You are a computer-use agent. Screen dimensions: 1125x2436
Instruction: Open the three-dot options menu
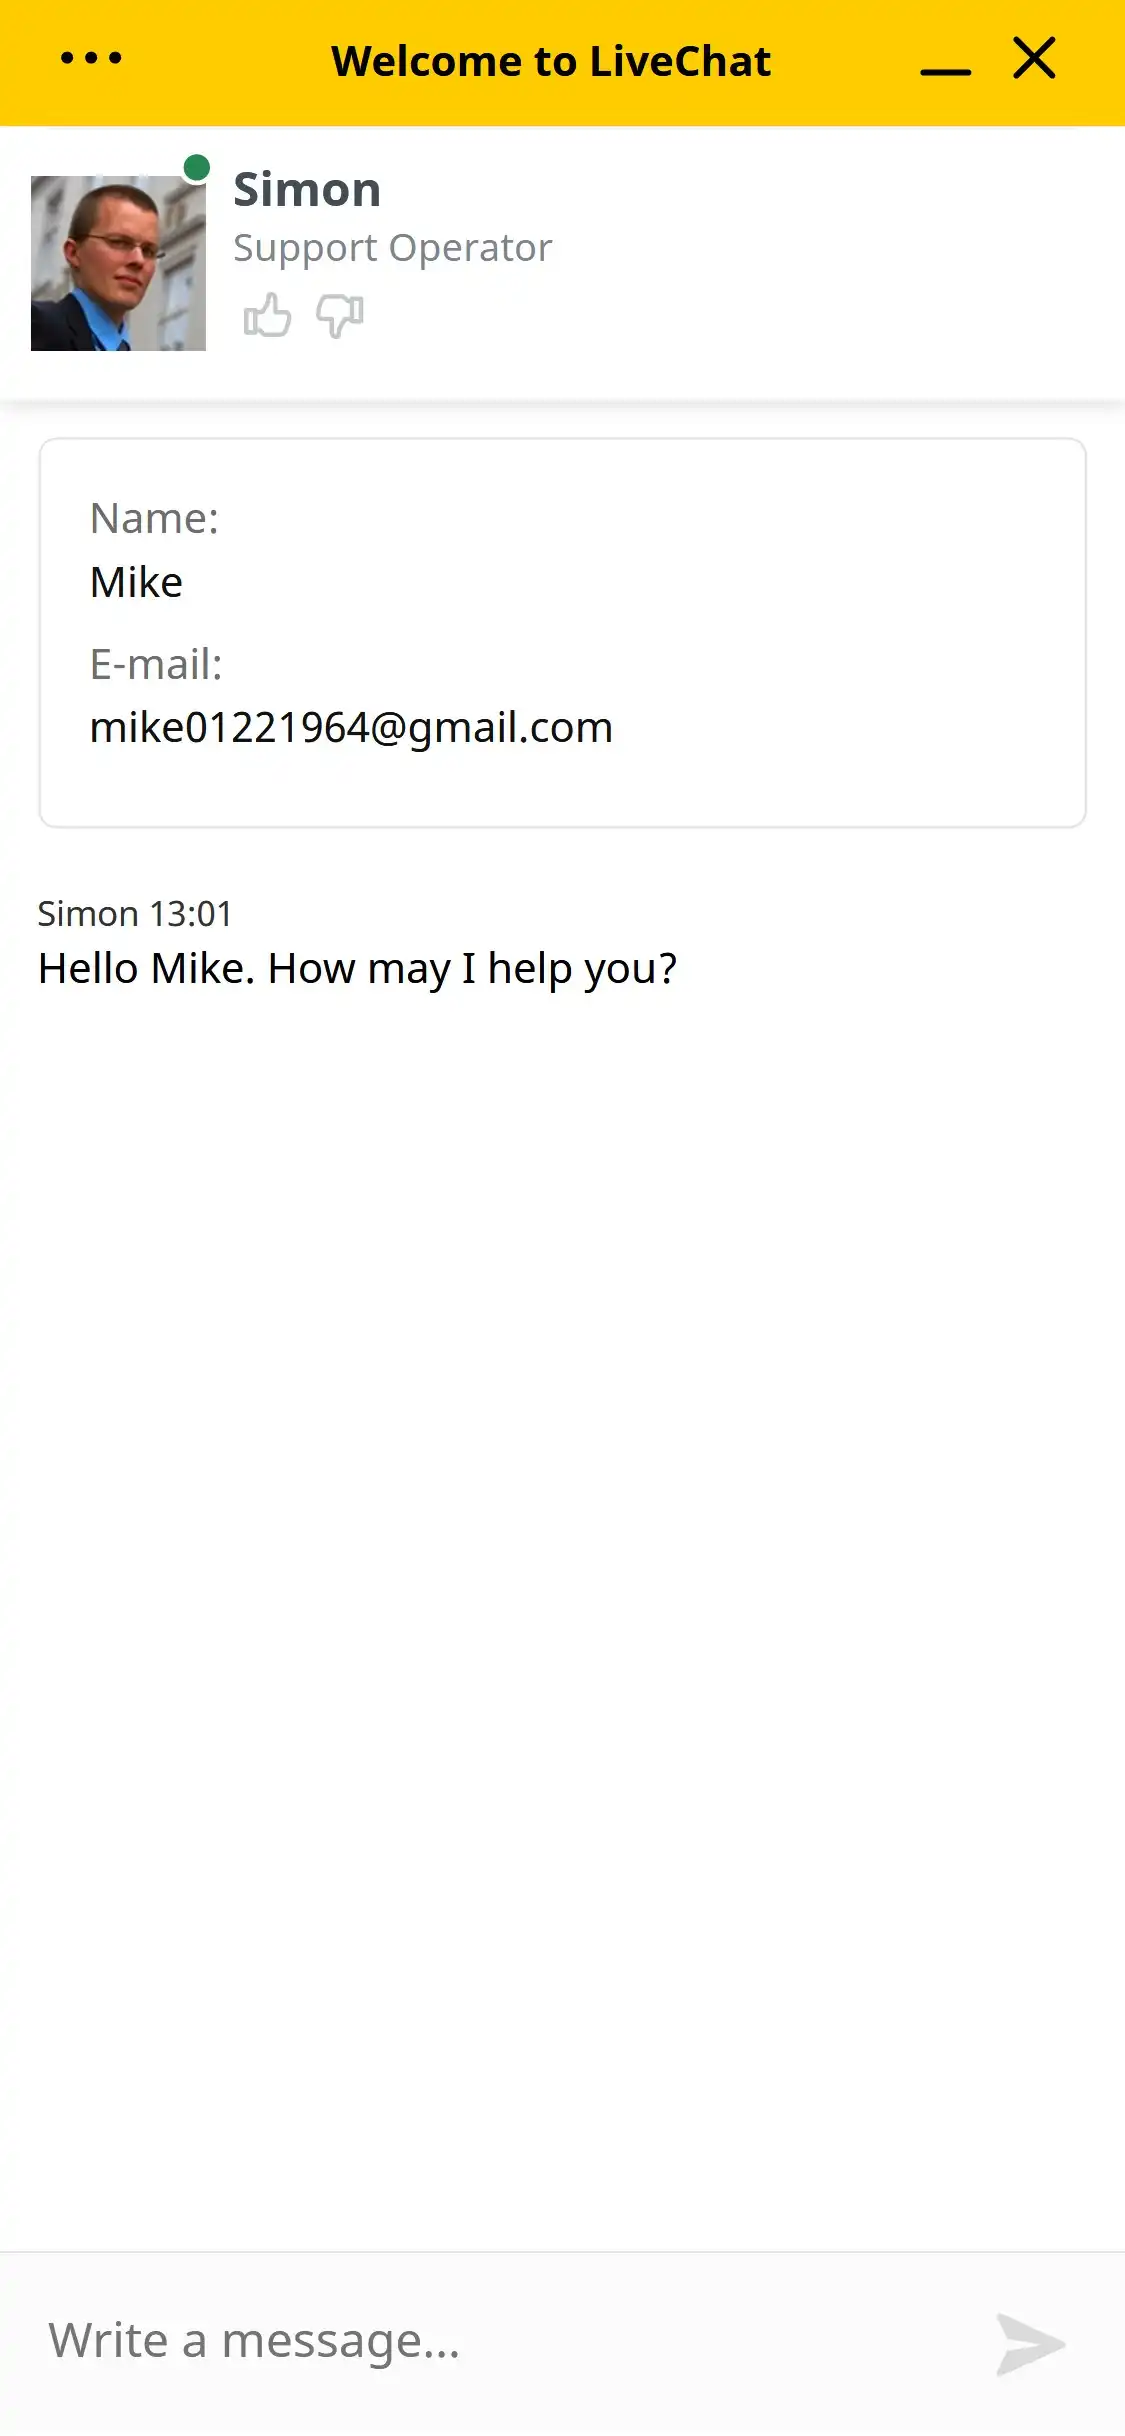(91, 59)
